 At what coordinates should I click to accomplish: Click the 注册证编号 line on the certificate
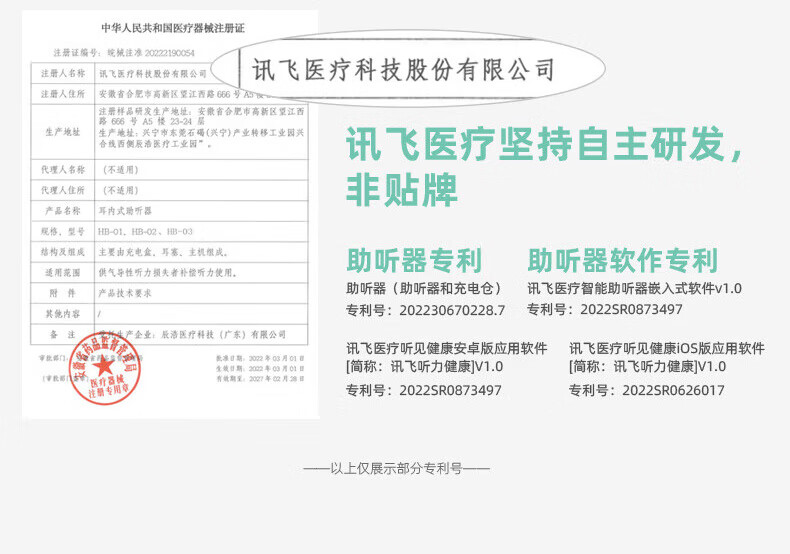coord(124,52)
